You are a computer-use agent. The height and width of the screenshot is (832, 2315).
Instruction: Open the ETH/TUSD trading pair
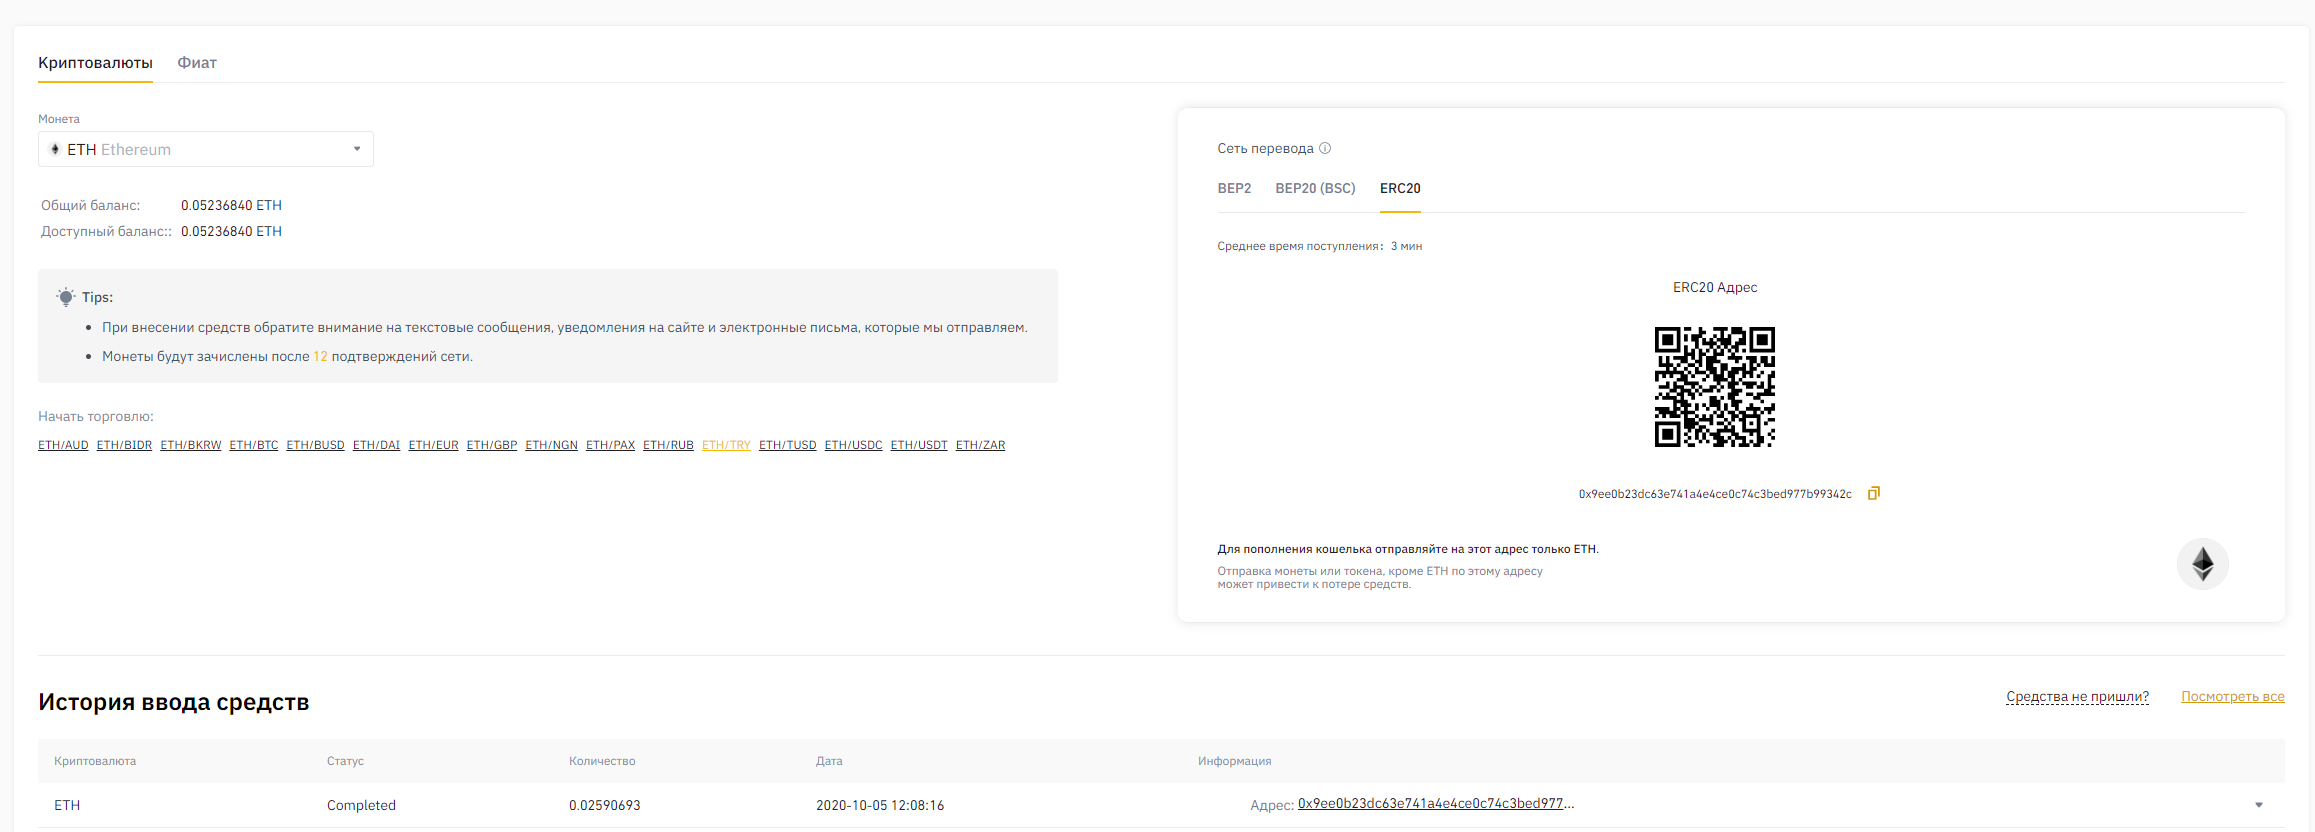tap(788, 445)
